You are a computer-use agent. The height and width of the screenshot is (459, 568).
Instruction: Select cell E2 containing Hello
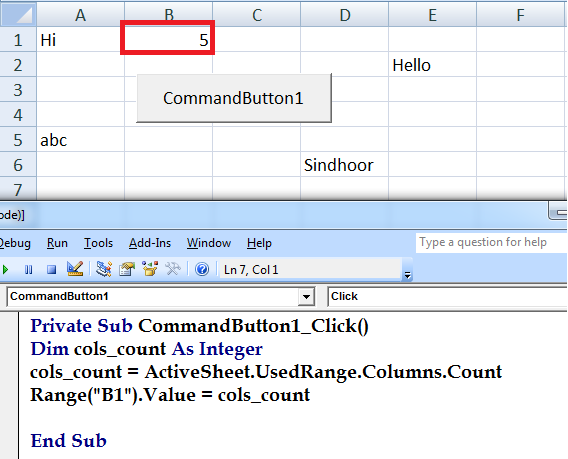[x=432, y=65]
